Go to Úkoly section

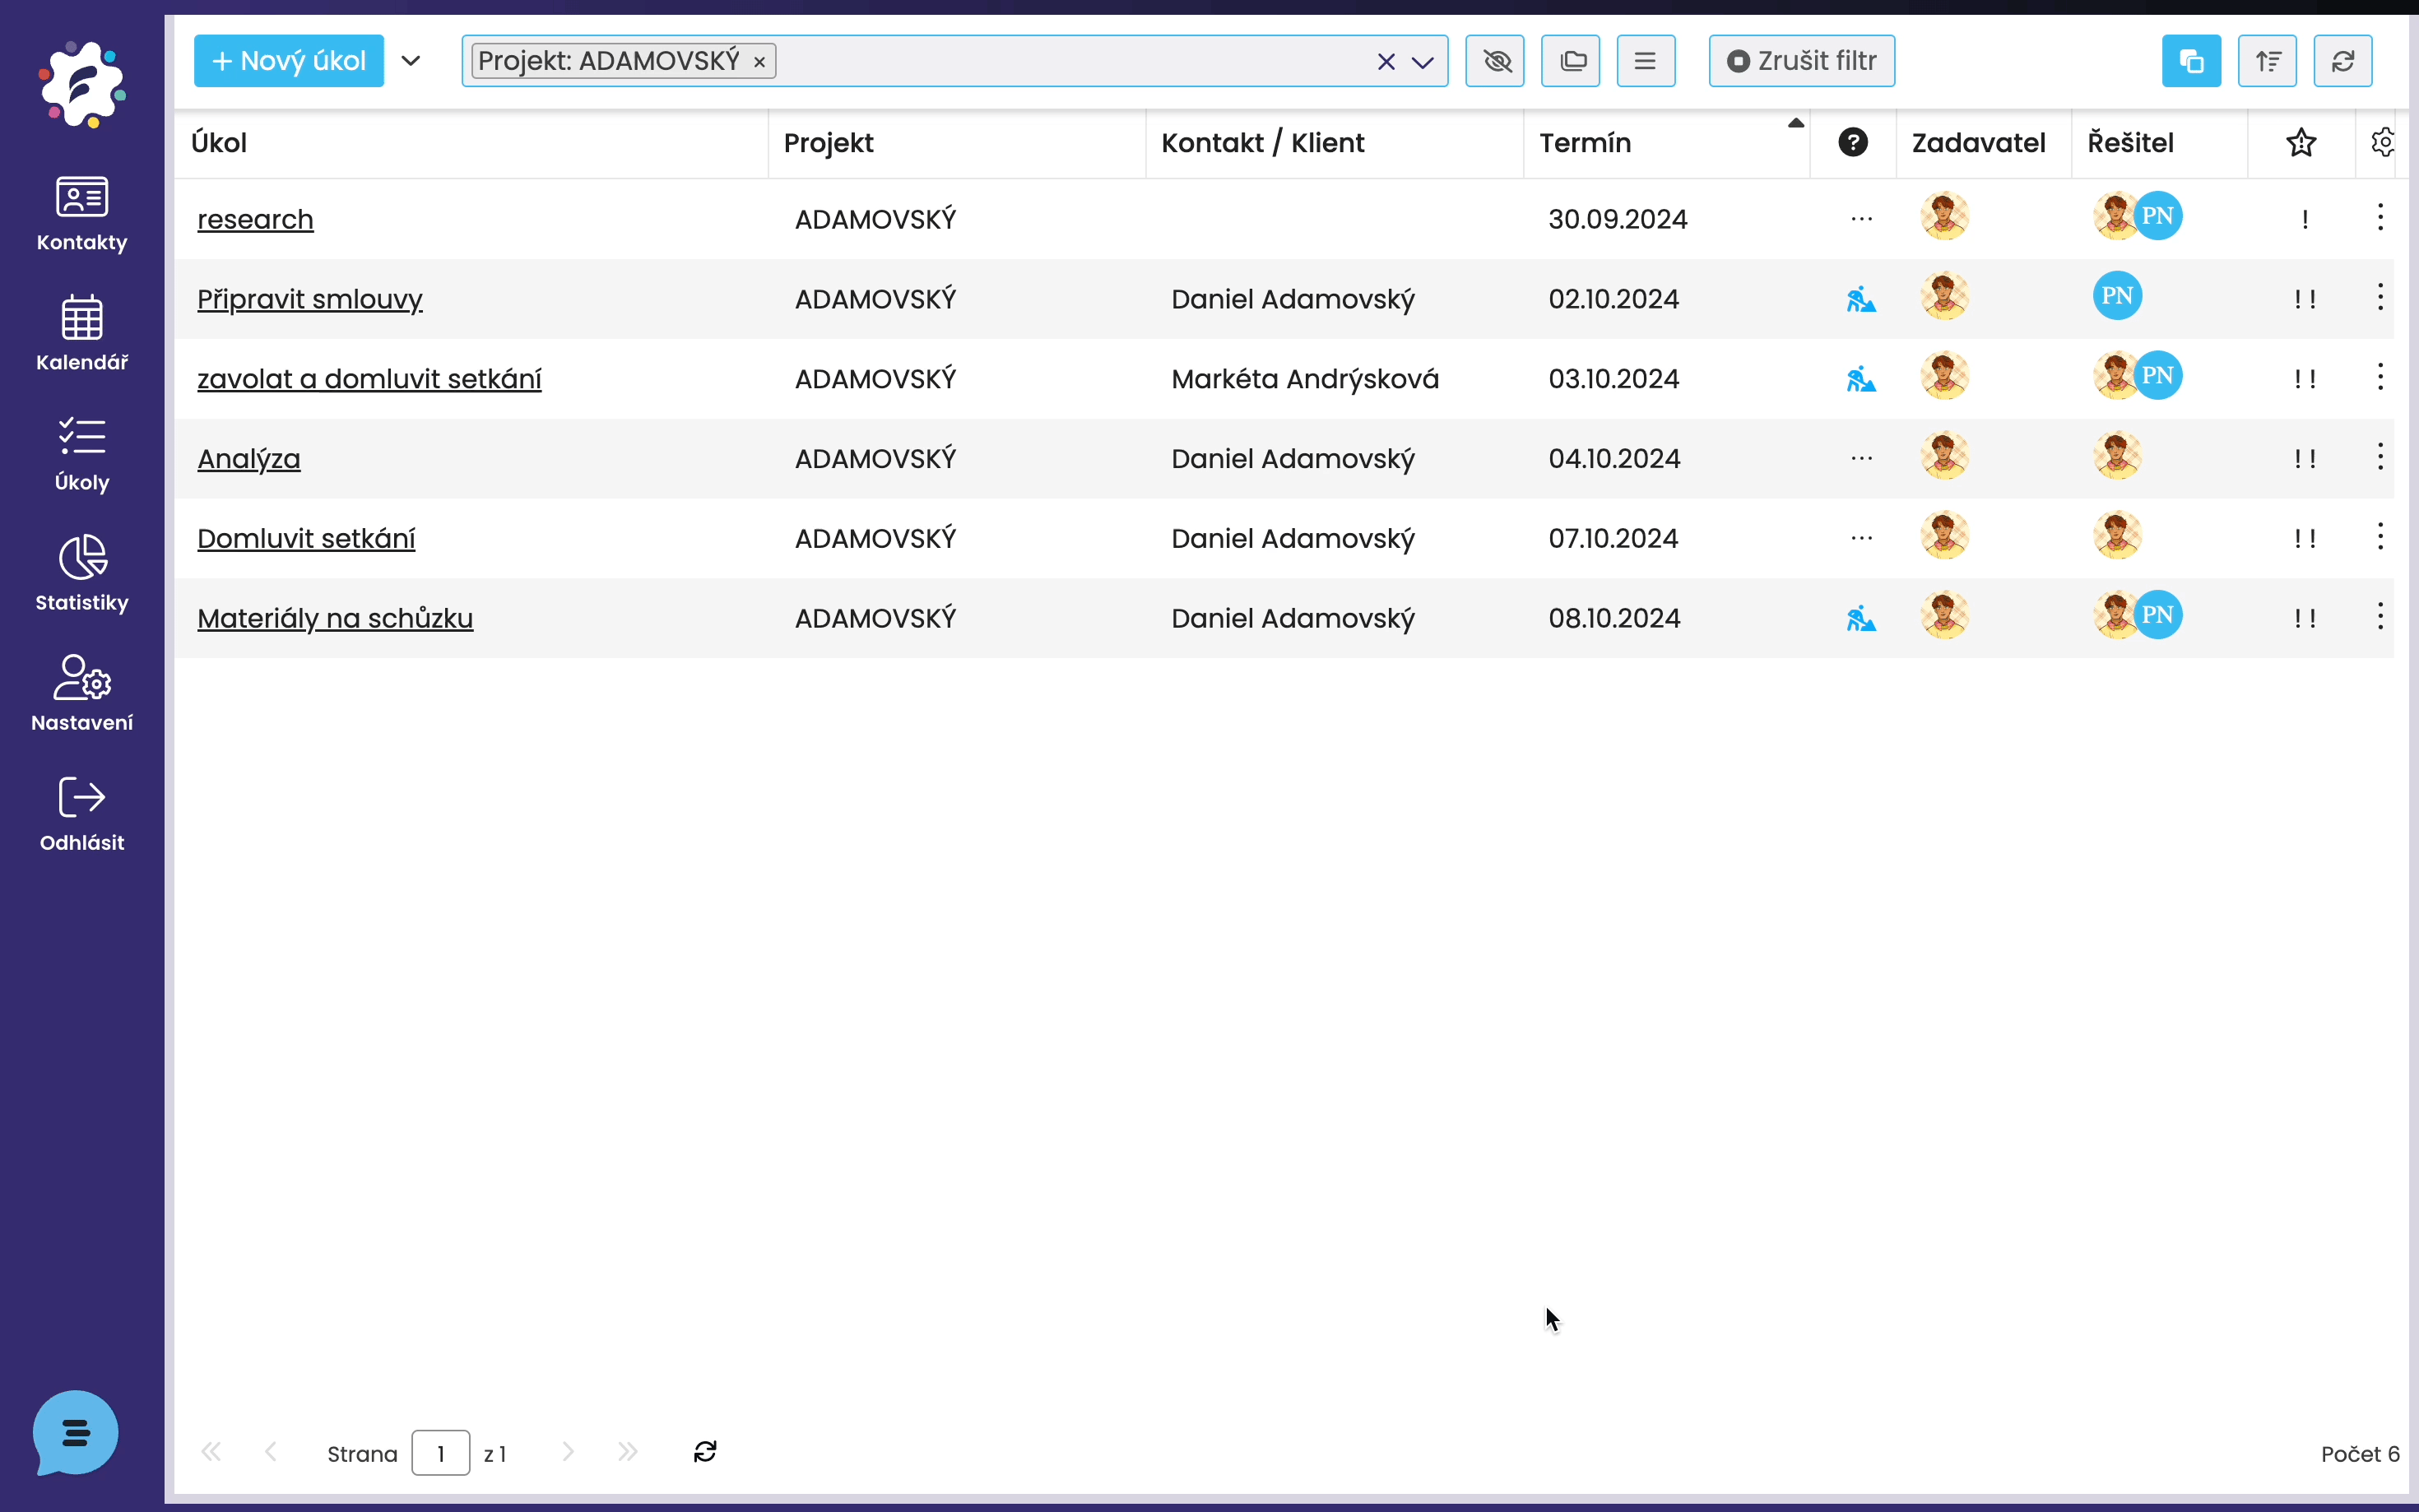(x=82, y=454)
